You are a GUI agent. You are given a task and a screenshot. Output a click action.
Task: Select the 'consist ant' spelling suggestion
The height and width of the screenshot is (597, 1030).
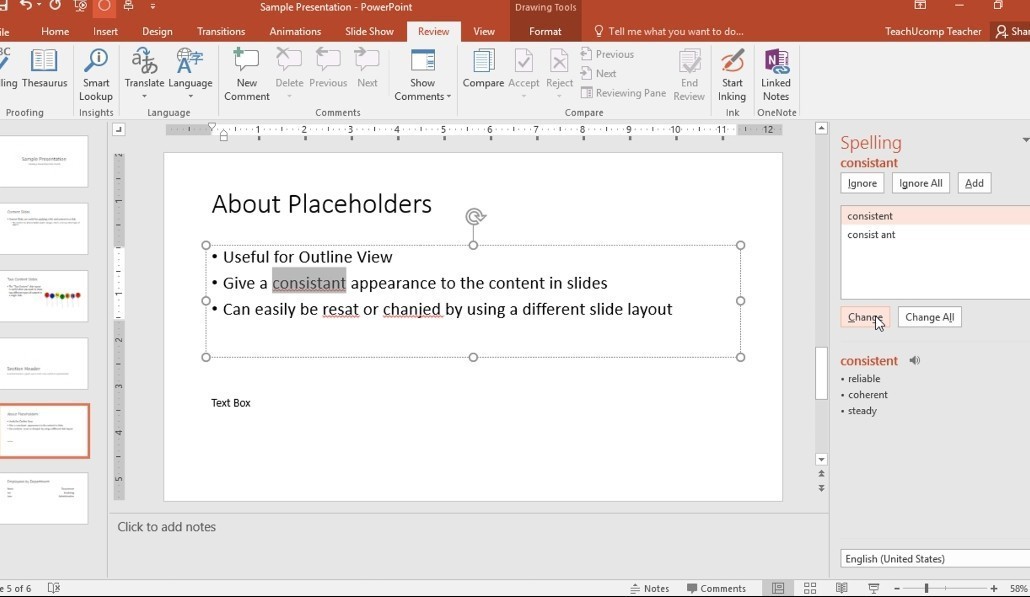coord(871,235)
